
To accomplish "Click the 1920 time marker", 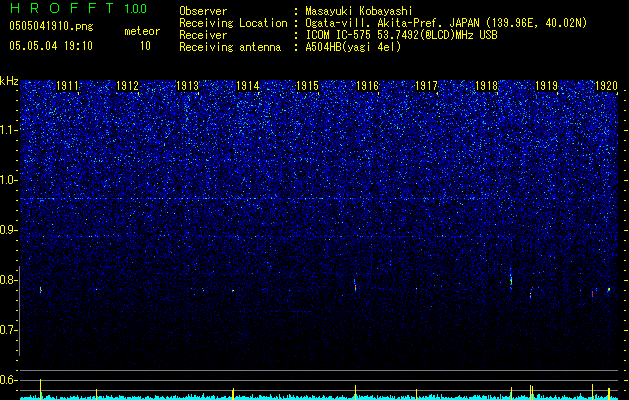I will coord(607,86).
